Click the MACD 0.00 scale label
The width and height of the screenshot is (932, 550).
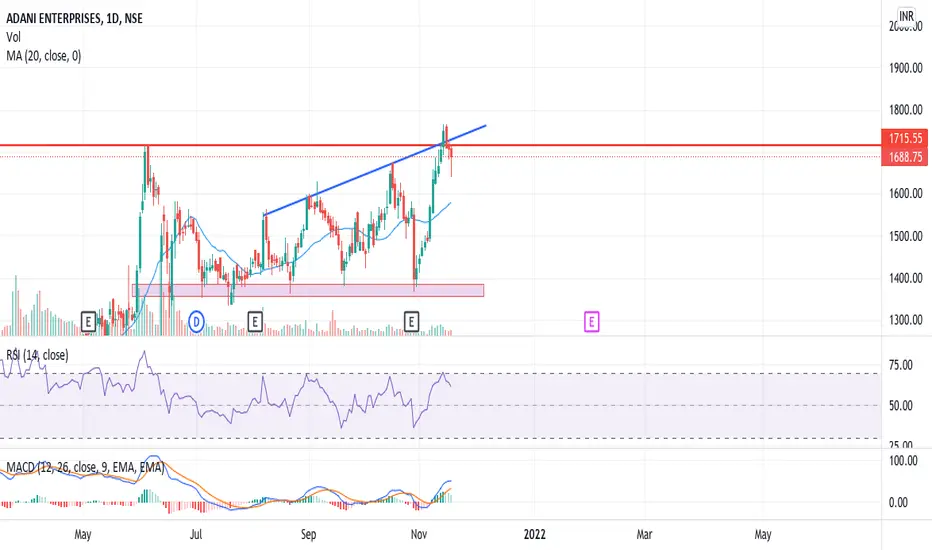click(x=898, y=503)
